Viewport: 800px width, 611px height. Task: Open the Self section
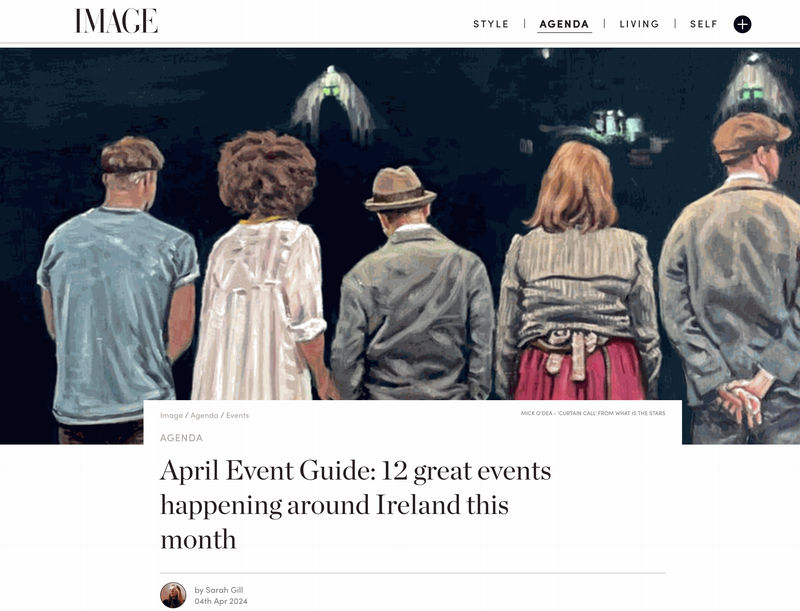704,24
